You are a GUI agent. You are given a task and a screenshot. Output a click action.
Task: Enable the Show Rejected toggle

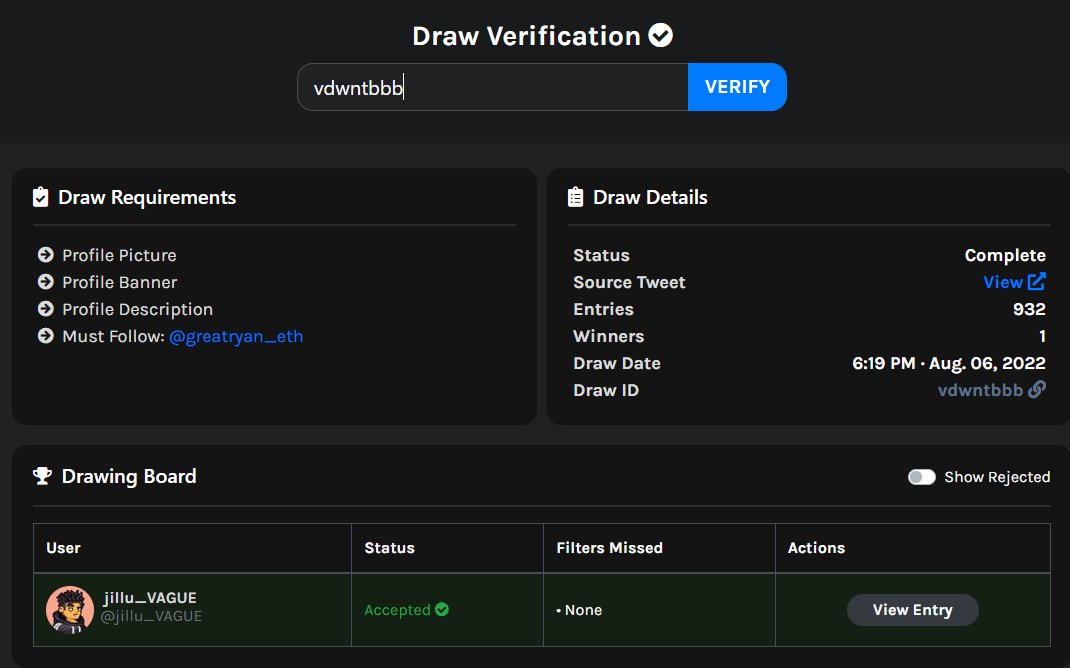click(x=922, y=477)
